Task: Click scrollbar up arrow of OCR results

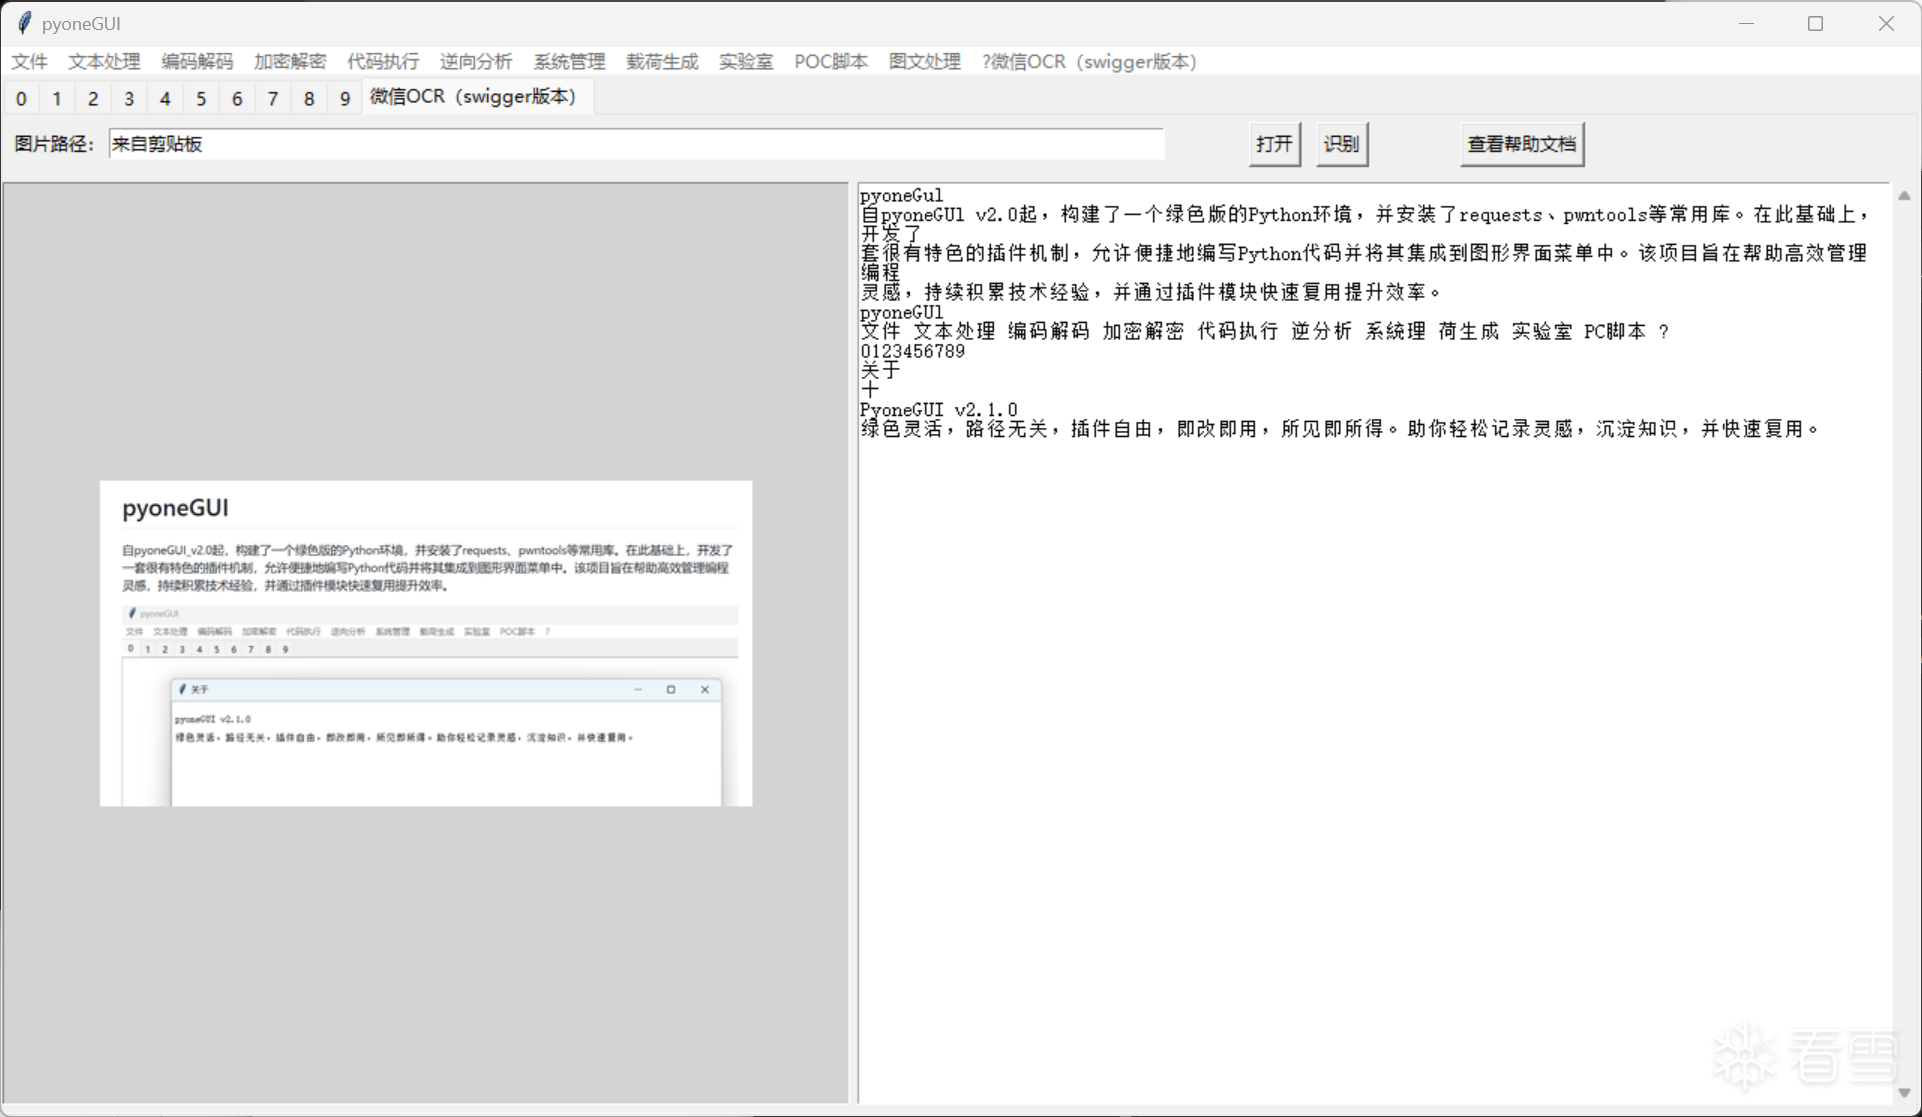Action: tap(1904, 196)
